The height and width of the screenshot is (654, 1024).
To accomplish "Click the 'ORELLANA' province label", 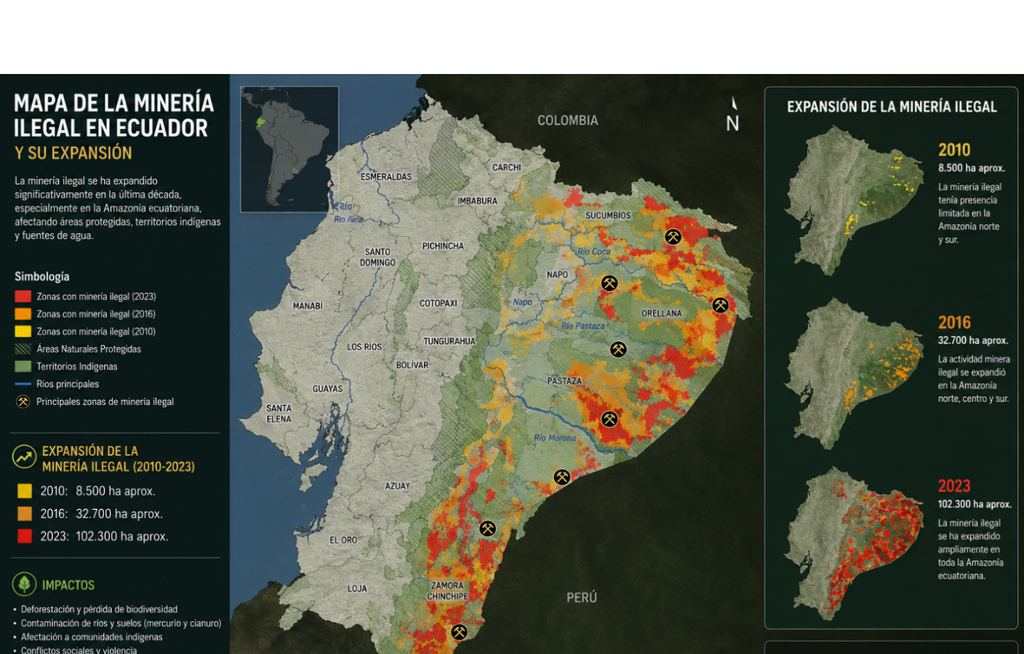I will (x=661, y=313).
